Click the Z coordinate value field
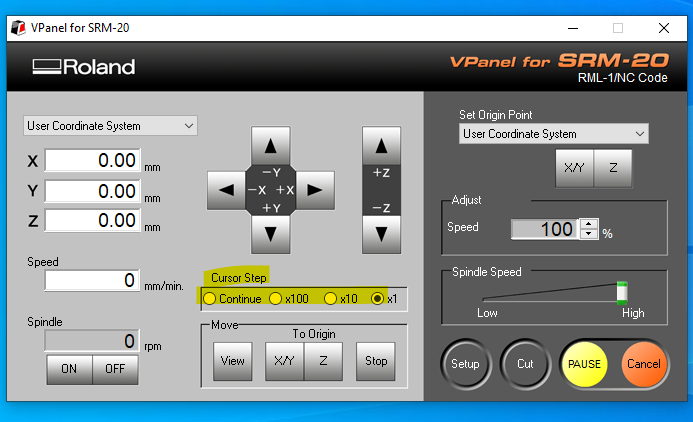The width and height of the screenshot is (693, 422). [92, 221]
